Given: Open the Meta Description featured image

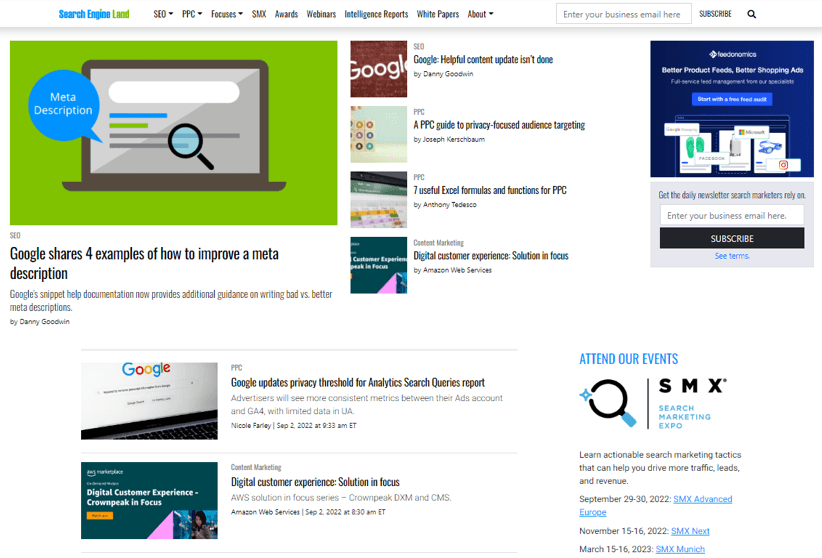Looking at the screenshot, I should coord(174,133).
